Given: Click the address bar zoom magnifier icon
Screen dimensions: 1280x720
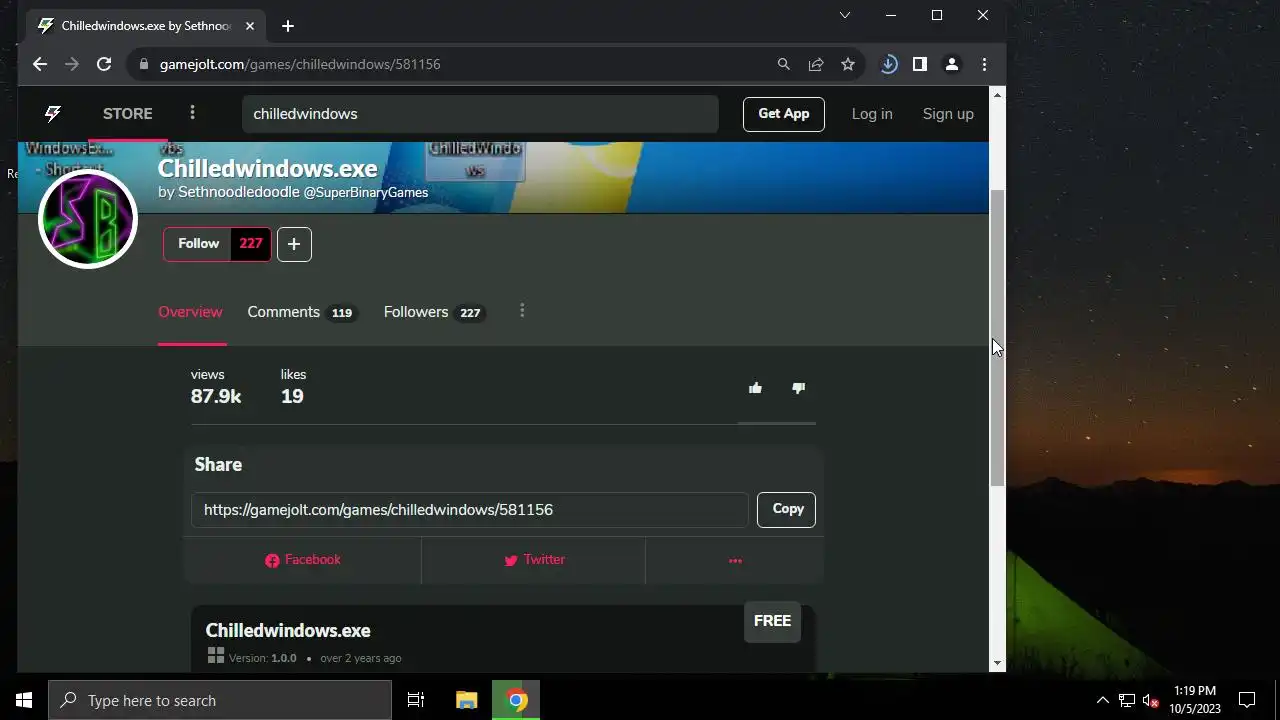Looking at the screenshot, I should coord(784,64).
